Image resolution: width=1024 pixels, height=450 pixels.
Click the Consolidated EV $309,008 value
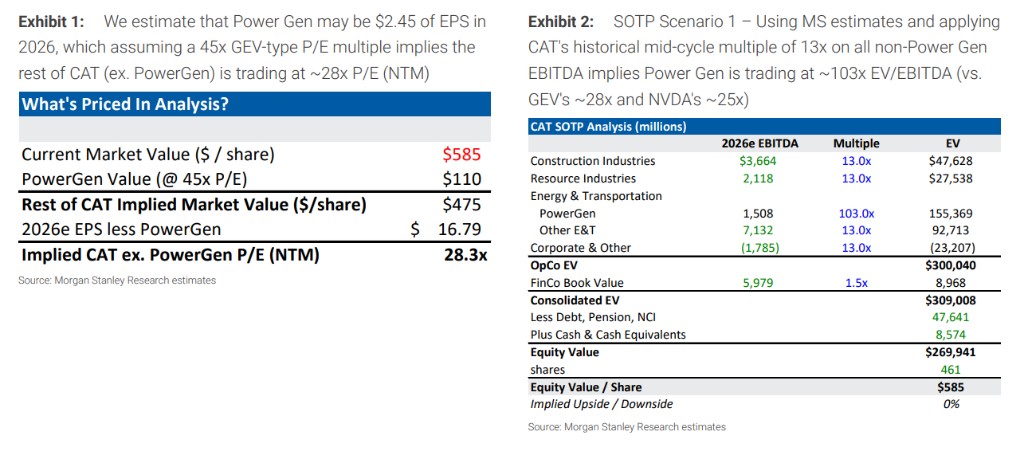[949, 300]
